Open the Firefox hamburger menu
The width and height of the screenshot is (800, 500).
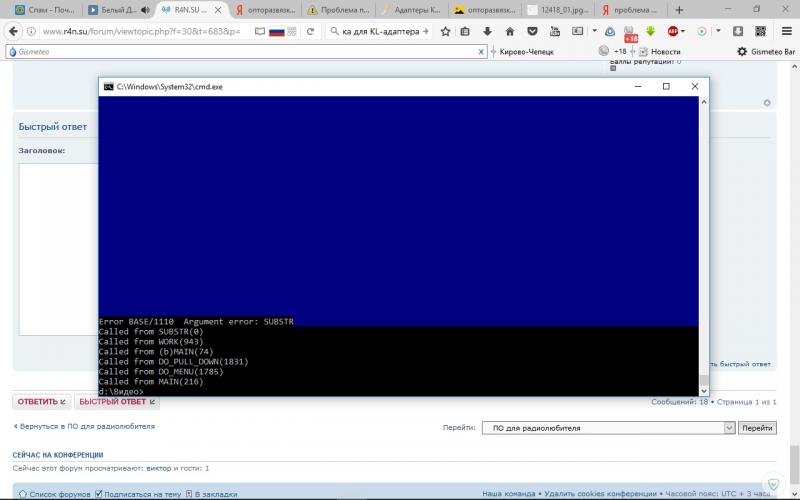[785, 31]
